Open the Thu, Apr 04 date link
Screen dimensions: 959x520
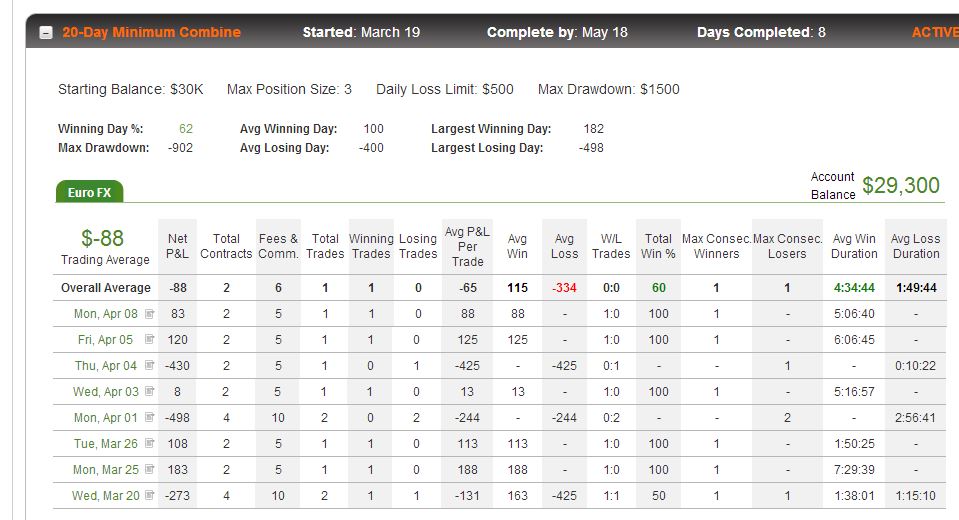106,366
